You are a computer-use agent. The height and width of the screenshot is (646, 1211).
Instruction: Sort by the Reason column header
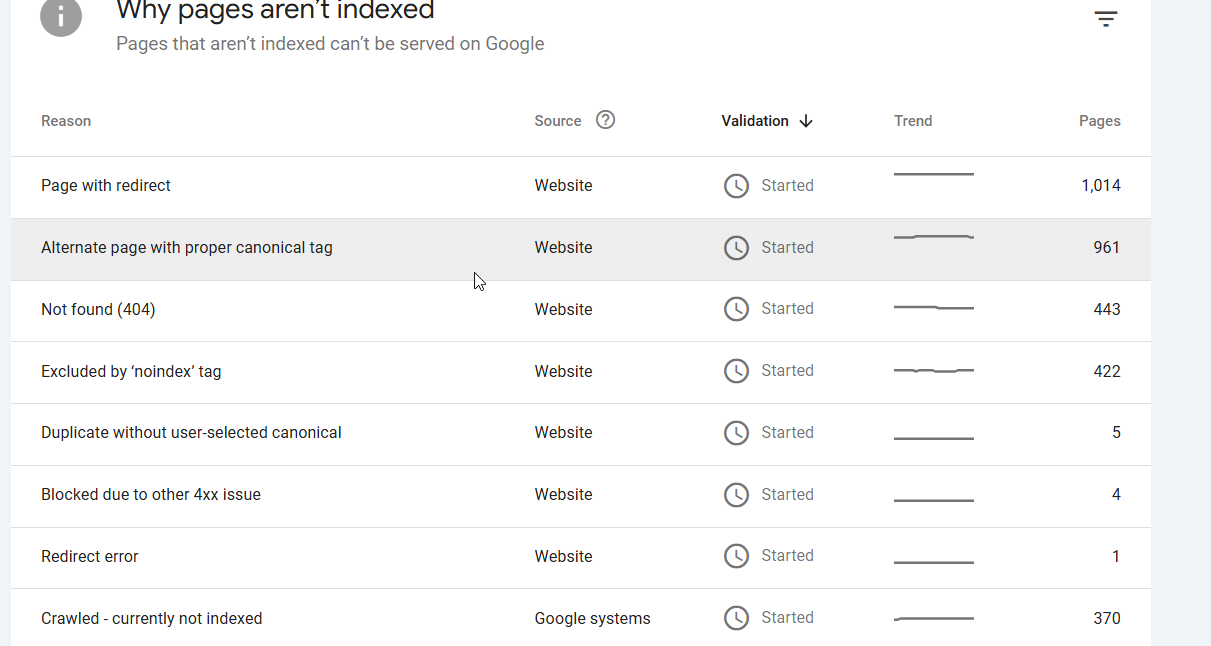point(66,121)
